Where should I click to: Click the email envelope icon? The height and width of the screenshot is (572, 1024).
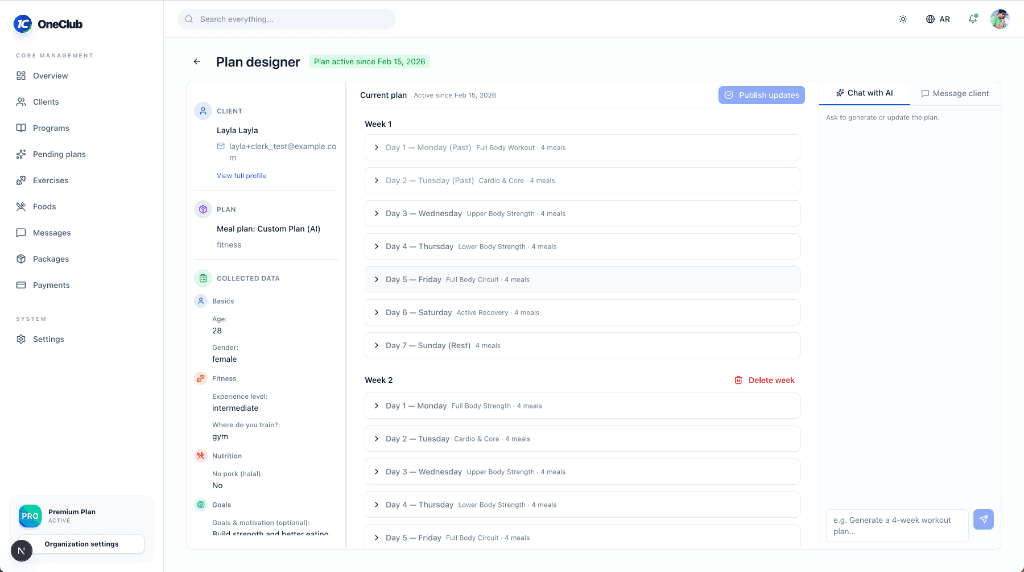[221, 146]
